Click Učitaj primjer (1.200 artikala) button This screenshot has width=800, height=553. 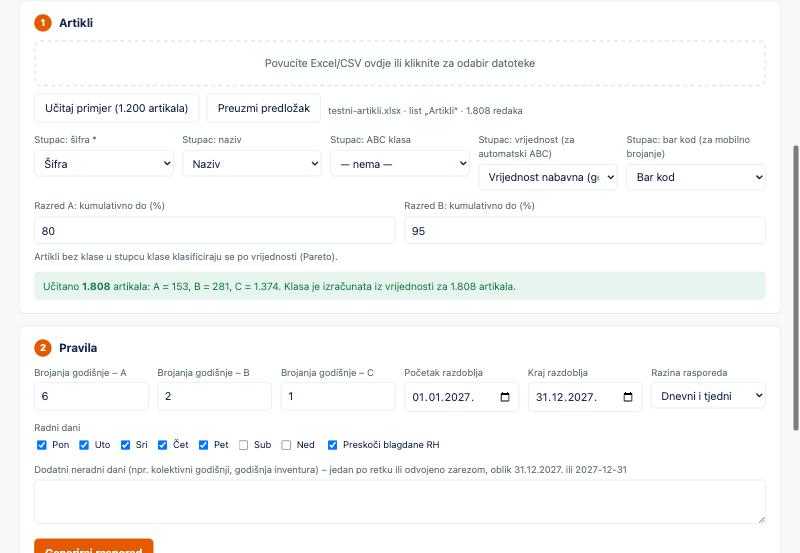pyautogui.click(x=116, y=108)
